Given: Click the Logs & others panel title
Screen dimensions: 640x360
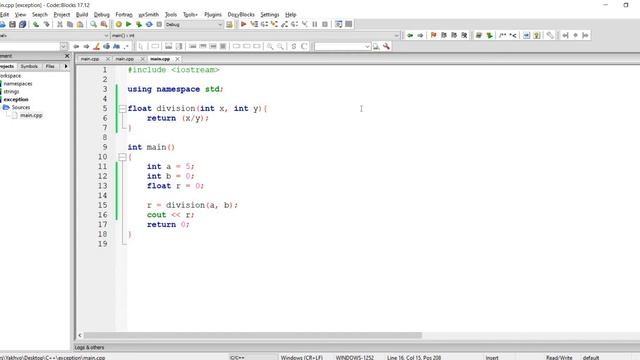Looking at the screenshot, I should pos(89,347).
